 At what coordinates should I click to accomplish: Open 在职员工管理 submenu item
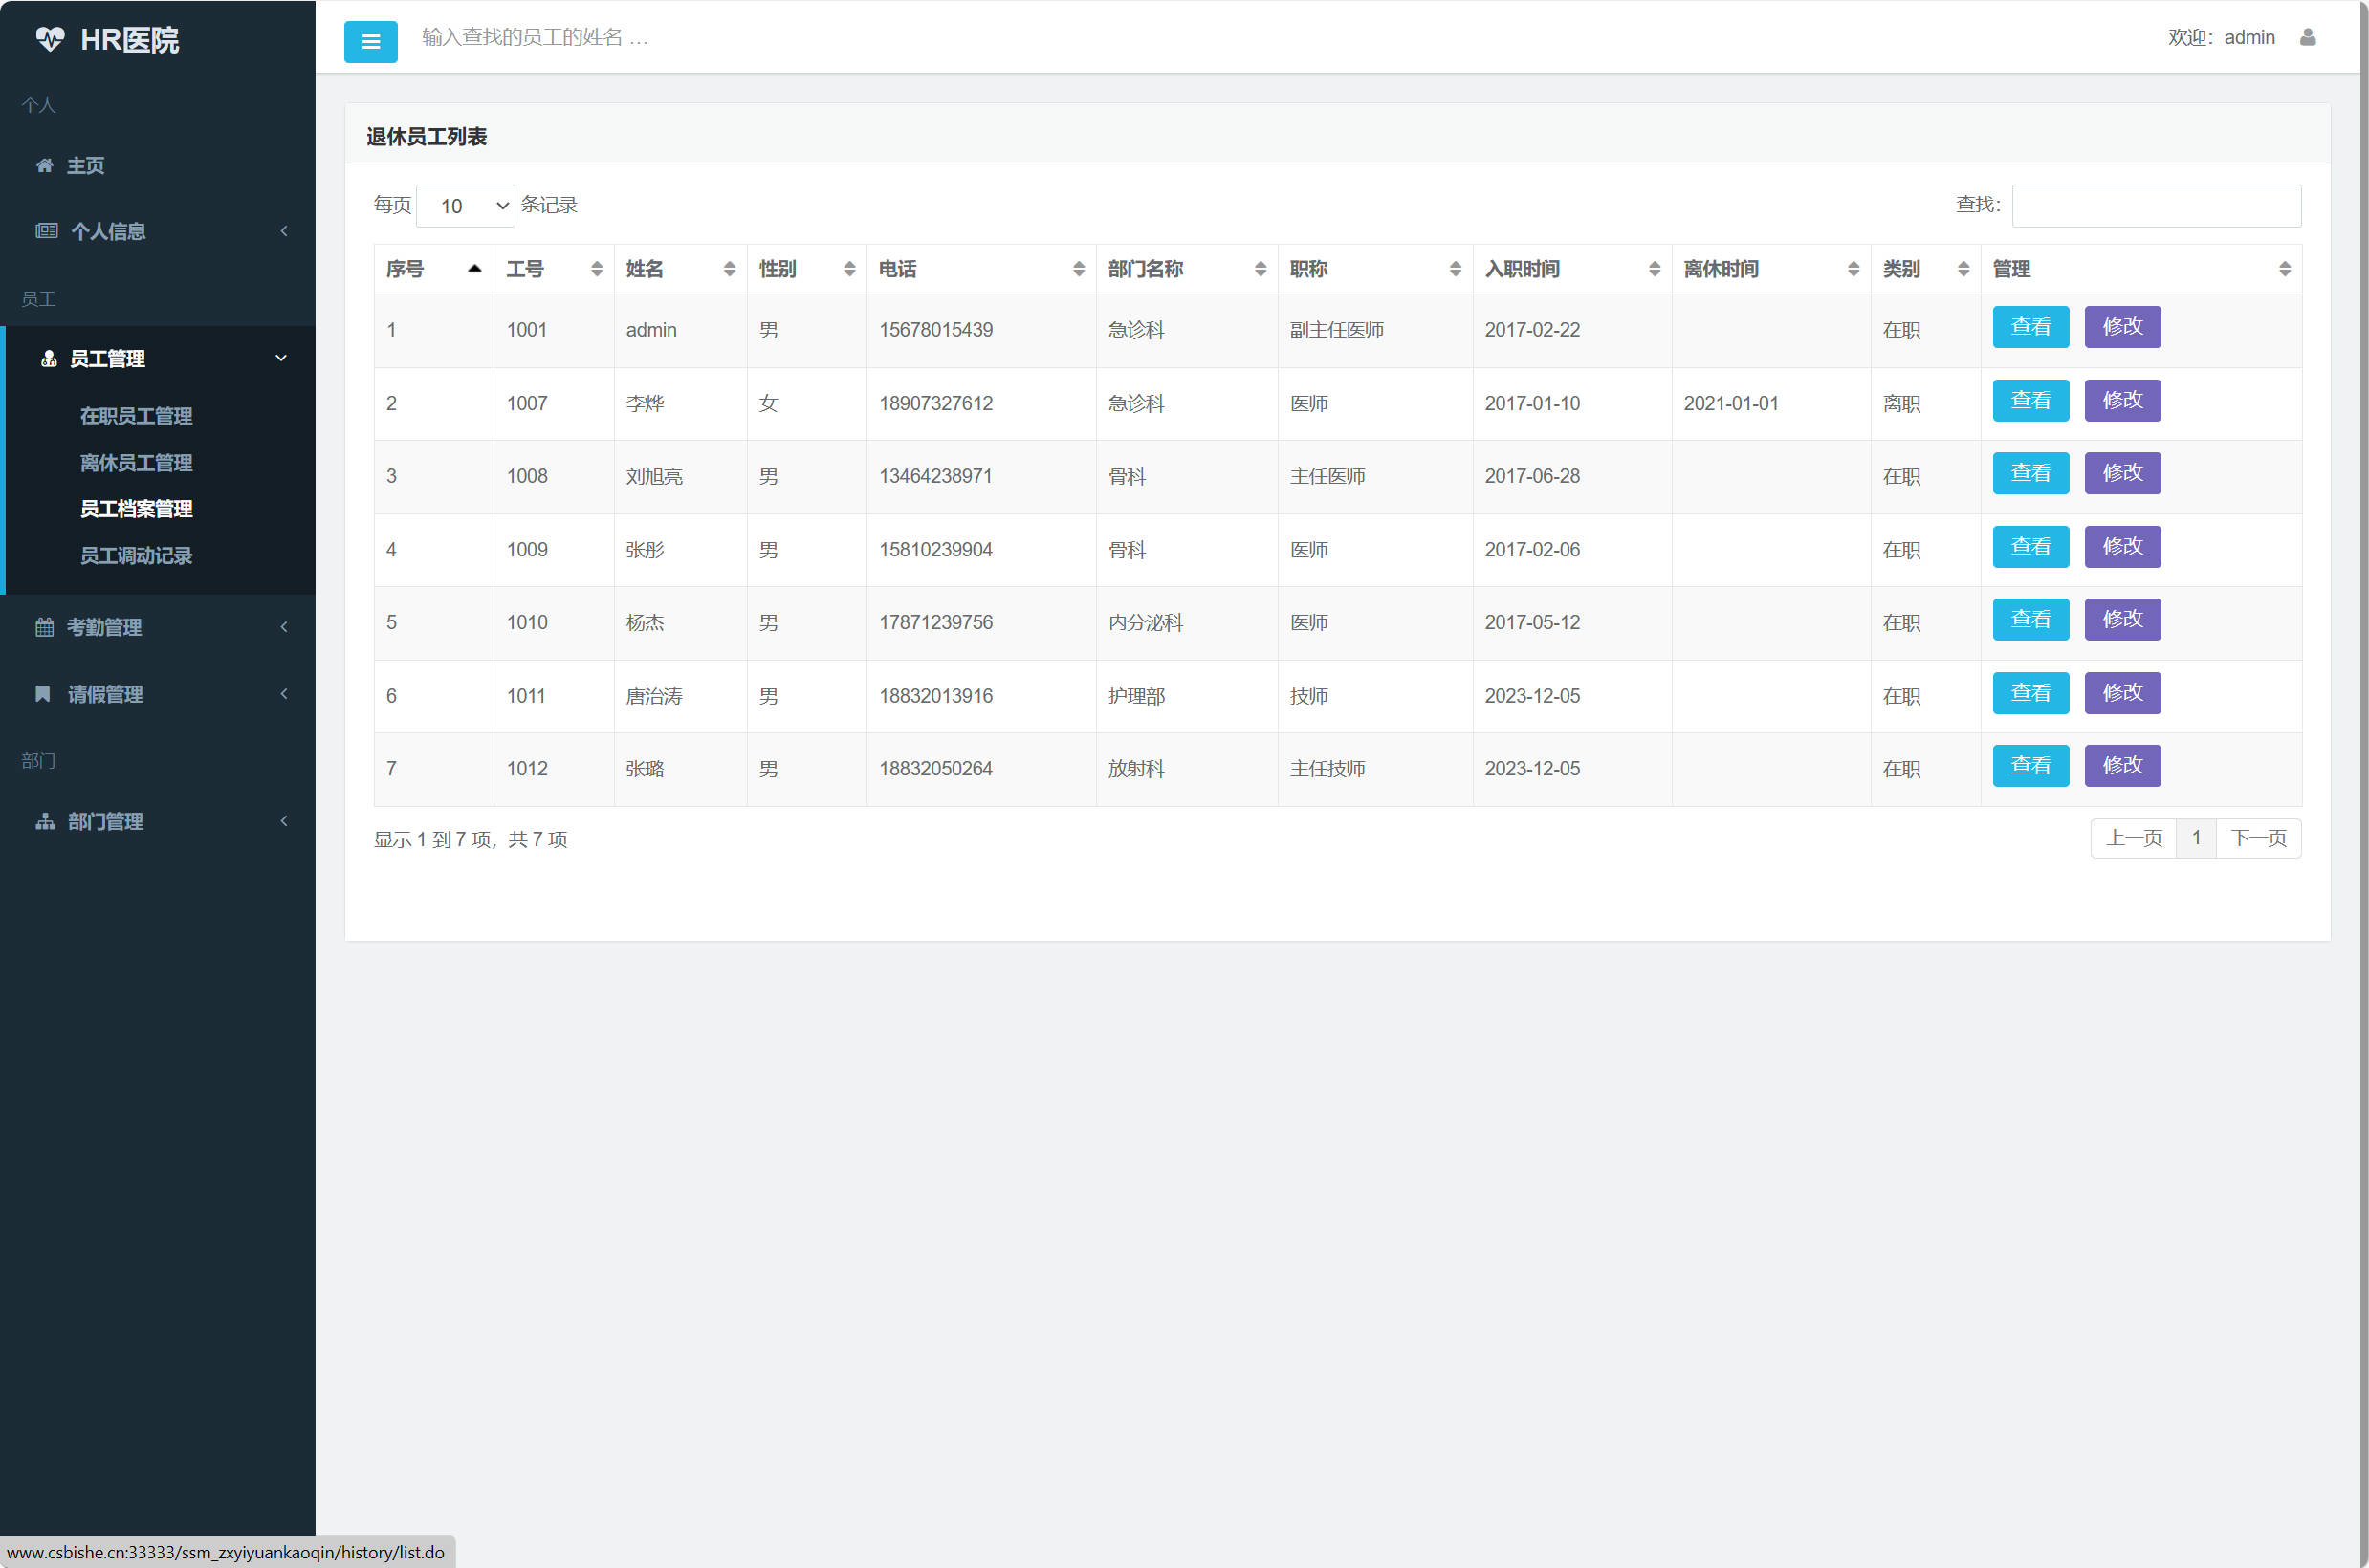136,416
